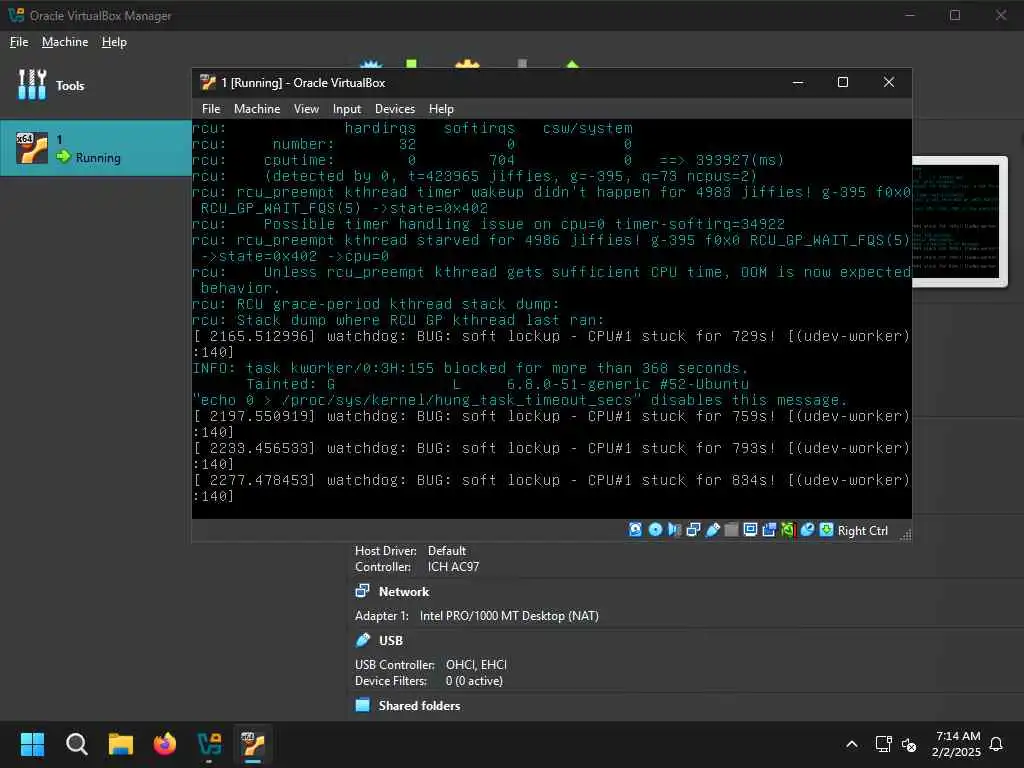Open the VM window Help menu
The width and height of the screenshot is (1024, 768).
click(x=441, y=109)
